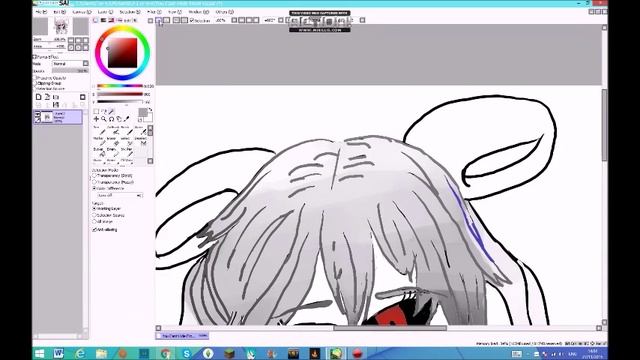Toggle Color Wheel panel icon

point(96,20)
